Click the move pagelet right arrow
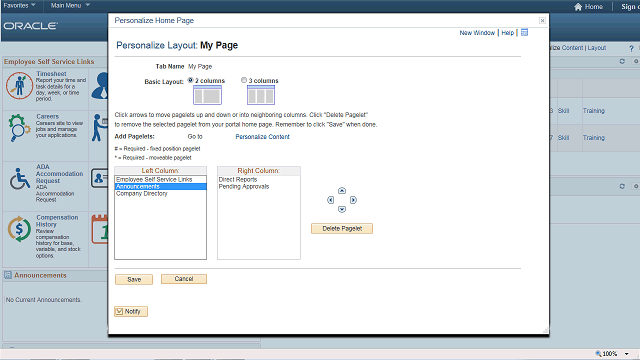Viewport: 640px width, 360px height. 353,200
